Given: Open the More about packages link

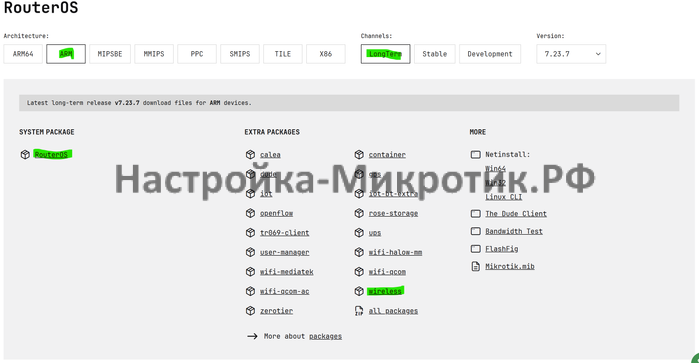Looking at the screenshot, I should coord(325,336).
